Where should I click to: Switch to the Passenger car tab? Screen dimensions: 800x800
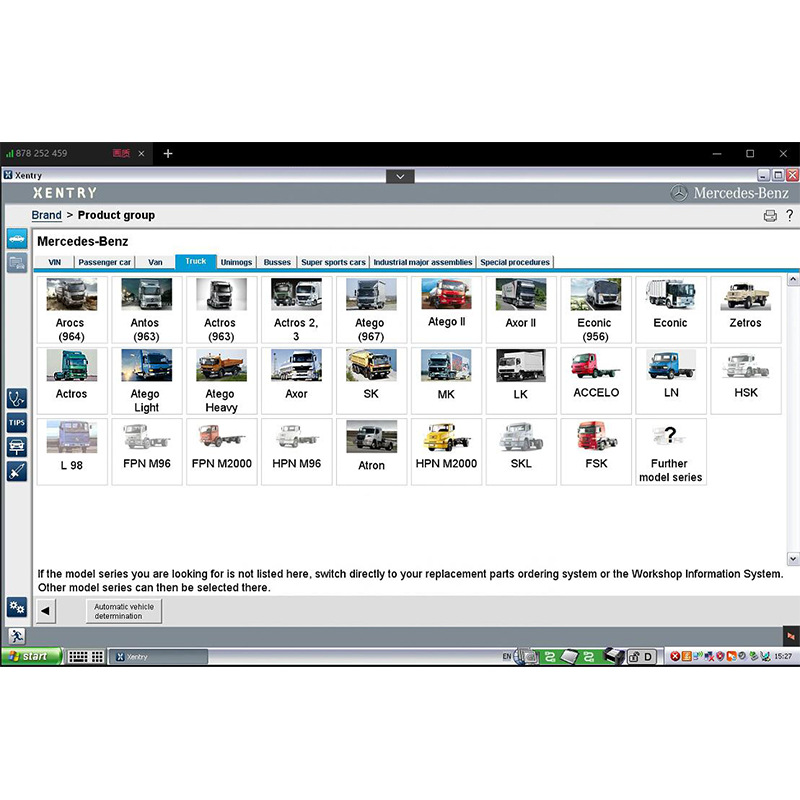point(105,262)
